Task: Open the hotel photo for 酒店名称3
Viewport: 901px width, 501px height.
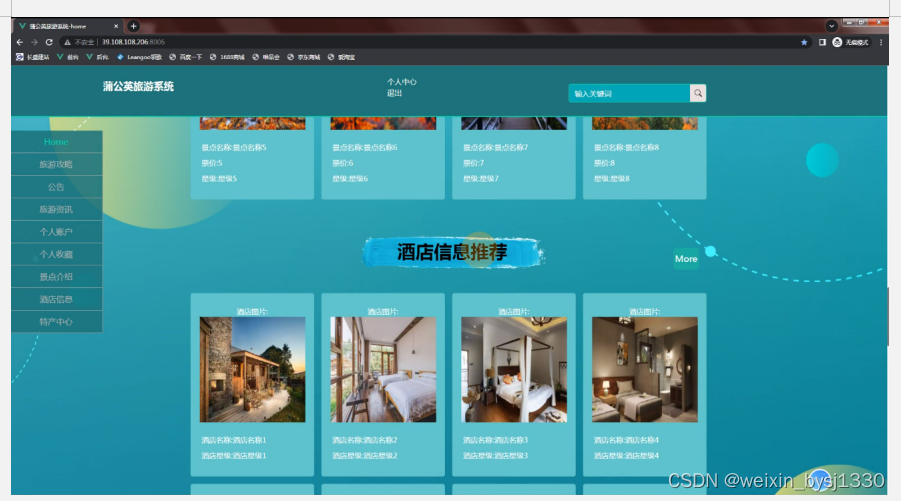Action: pos(514,369)
